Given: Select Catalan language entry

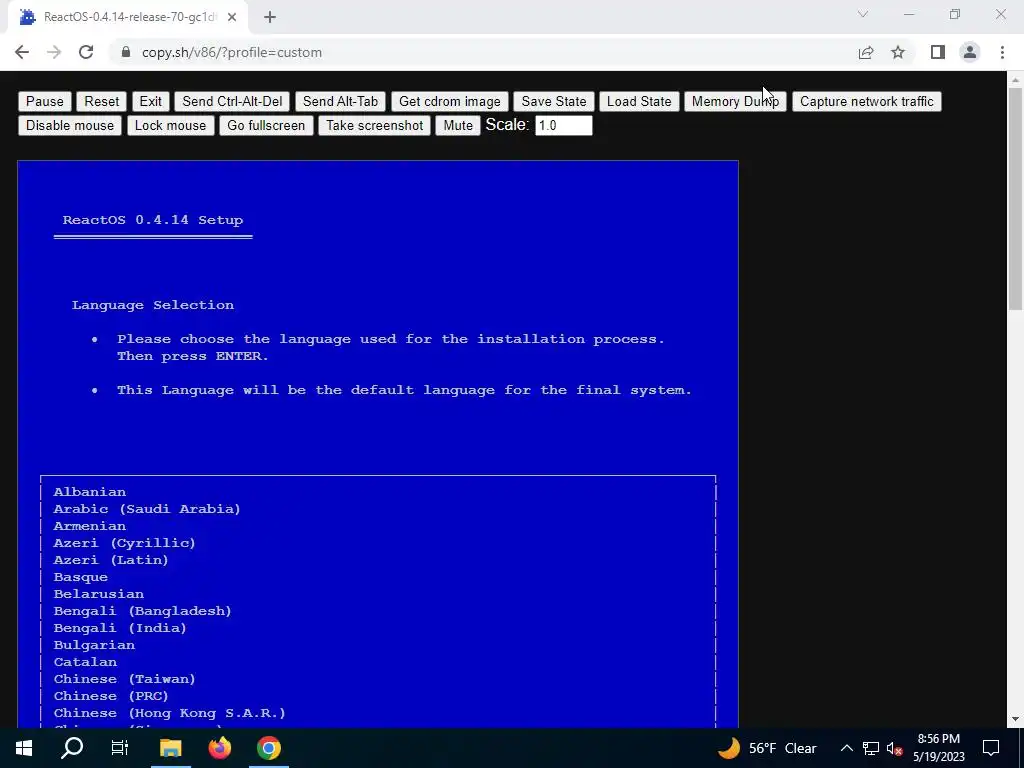Looking at the screenshot, I should [85, 662].
